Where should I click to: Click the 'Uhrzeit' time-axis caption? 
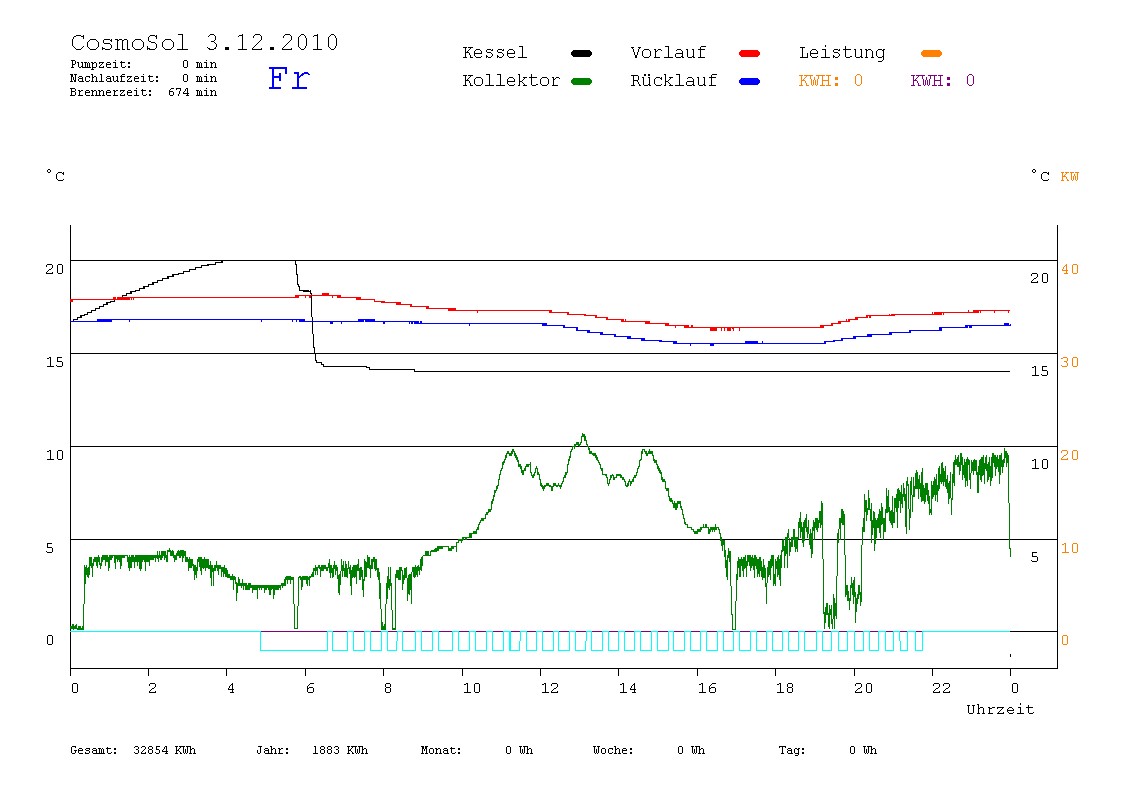tap(1000, 709)
